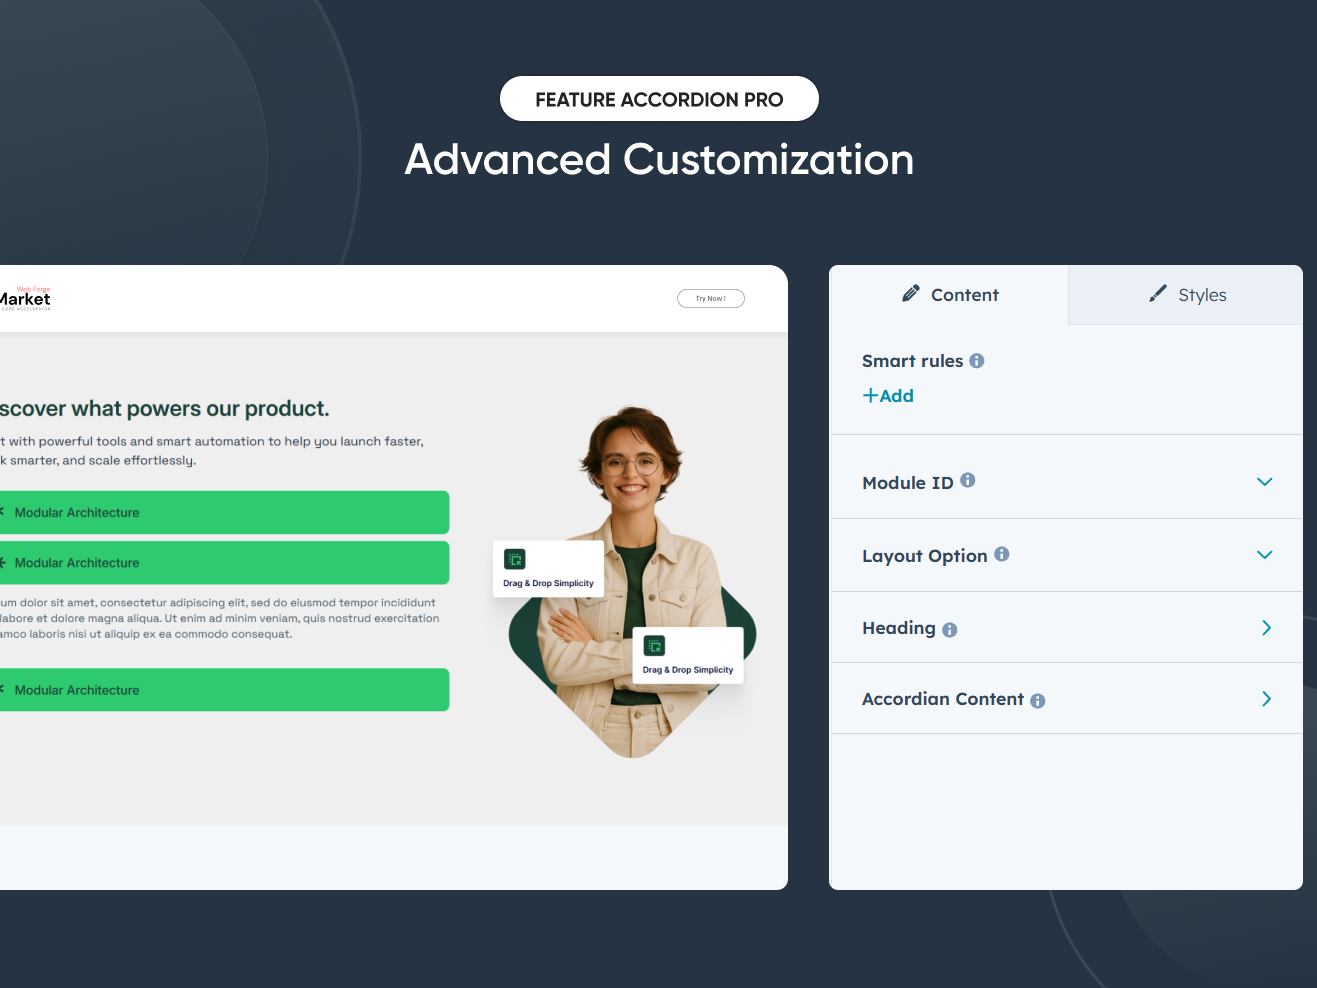Expand the Heading settings panel
This screenshot has width=1317, height=988.
1266,627
